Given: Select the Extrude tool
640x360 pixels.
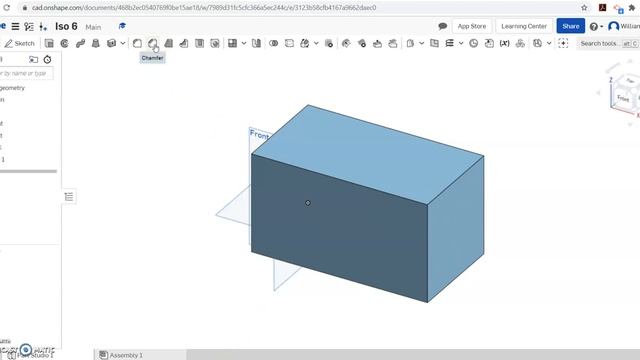Looking at the screenshot, I should click(x=49, y=43).
